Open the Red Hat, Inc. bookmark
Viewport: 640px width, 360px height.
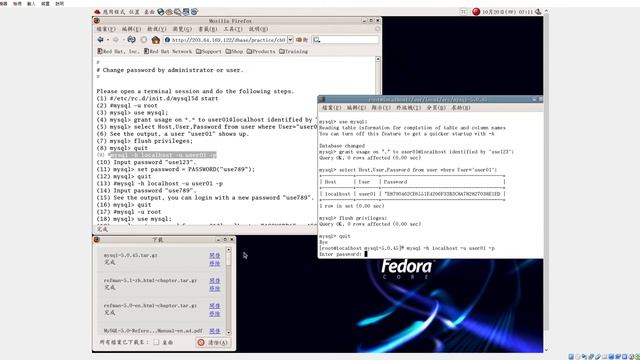(x=118, y=51)
